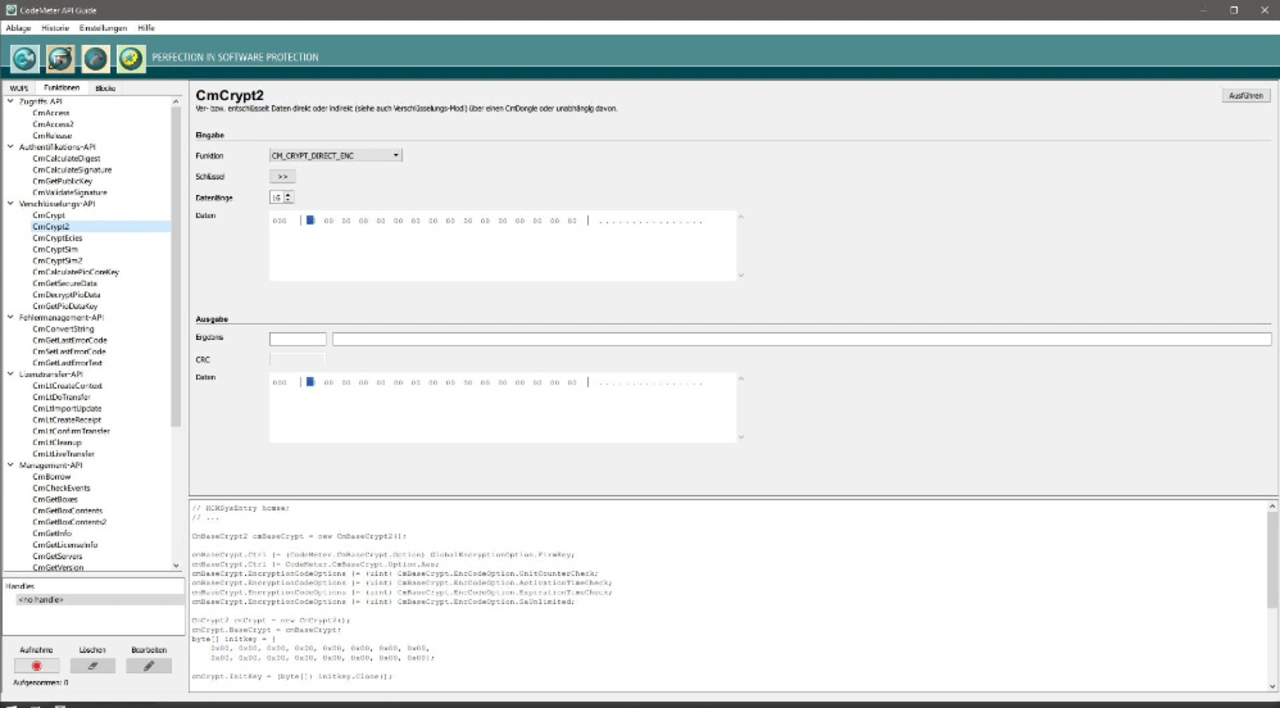The width and height of the screenshot is (1280, 708).
Task: Increase Datenlänge with the stepper up arrow
Action: point(289,195)
